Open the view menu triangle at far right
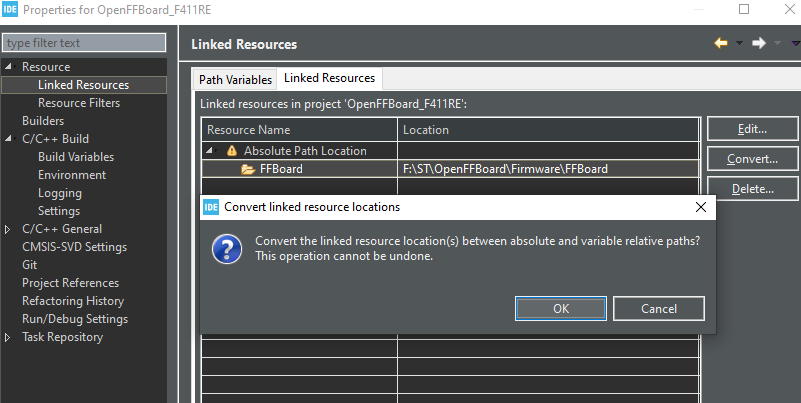The image size is (801, 403). click(x=795, y=43)
